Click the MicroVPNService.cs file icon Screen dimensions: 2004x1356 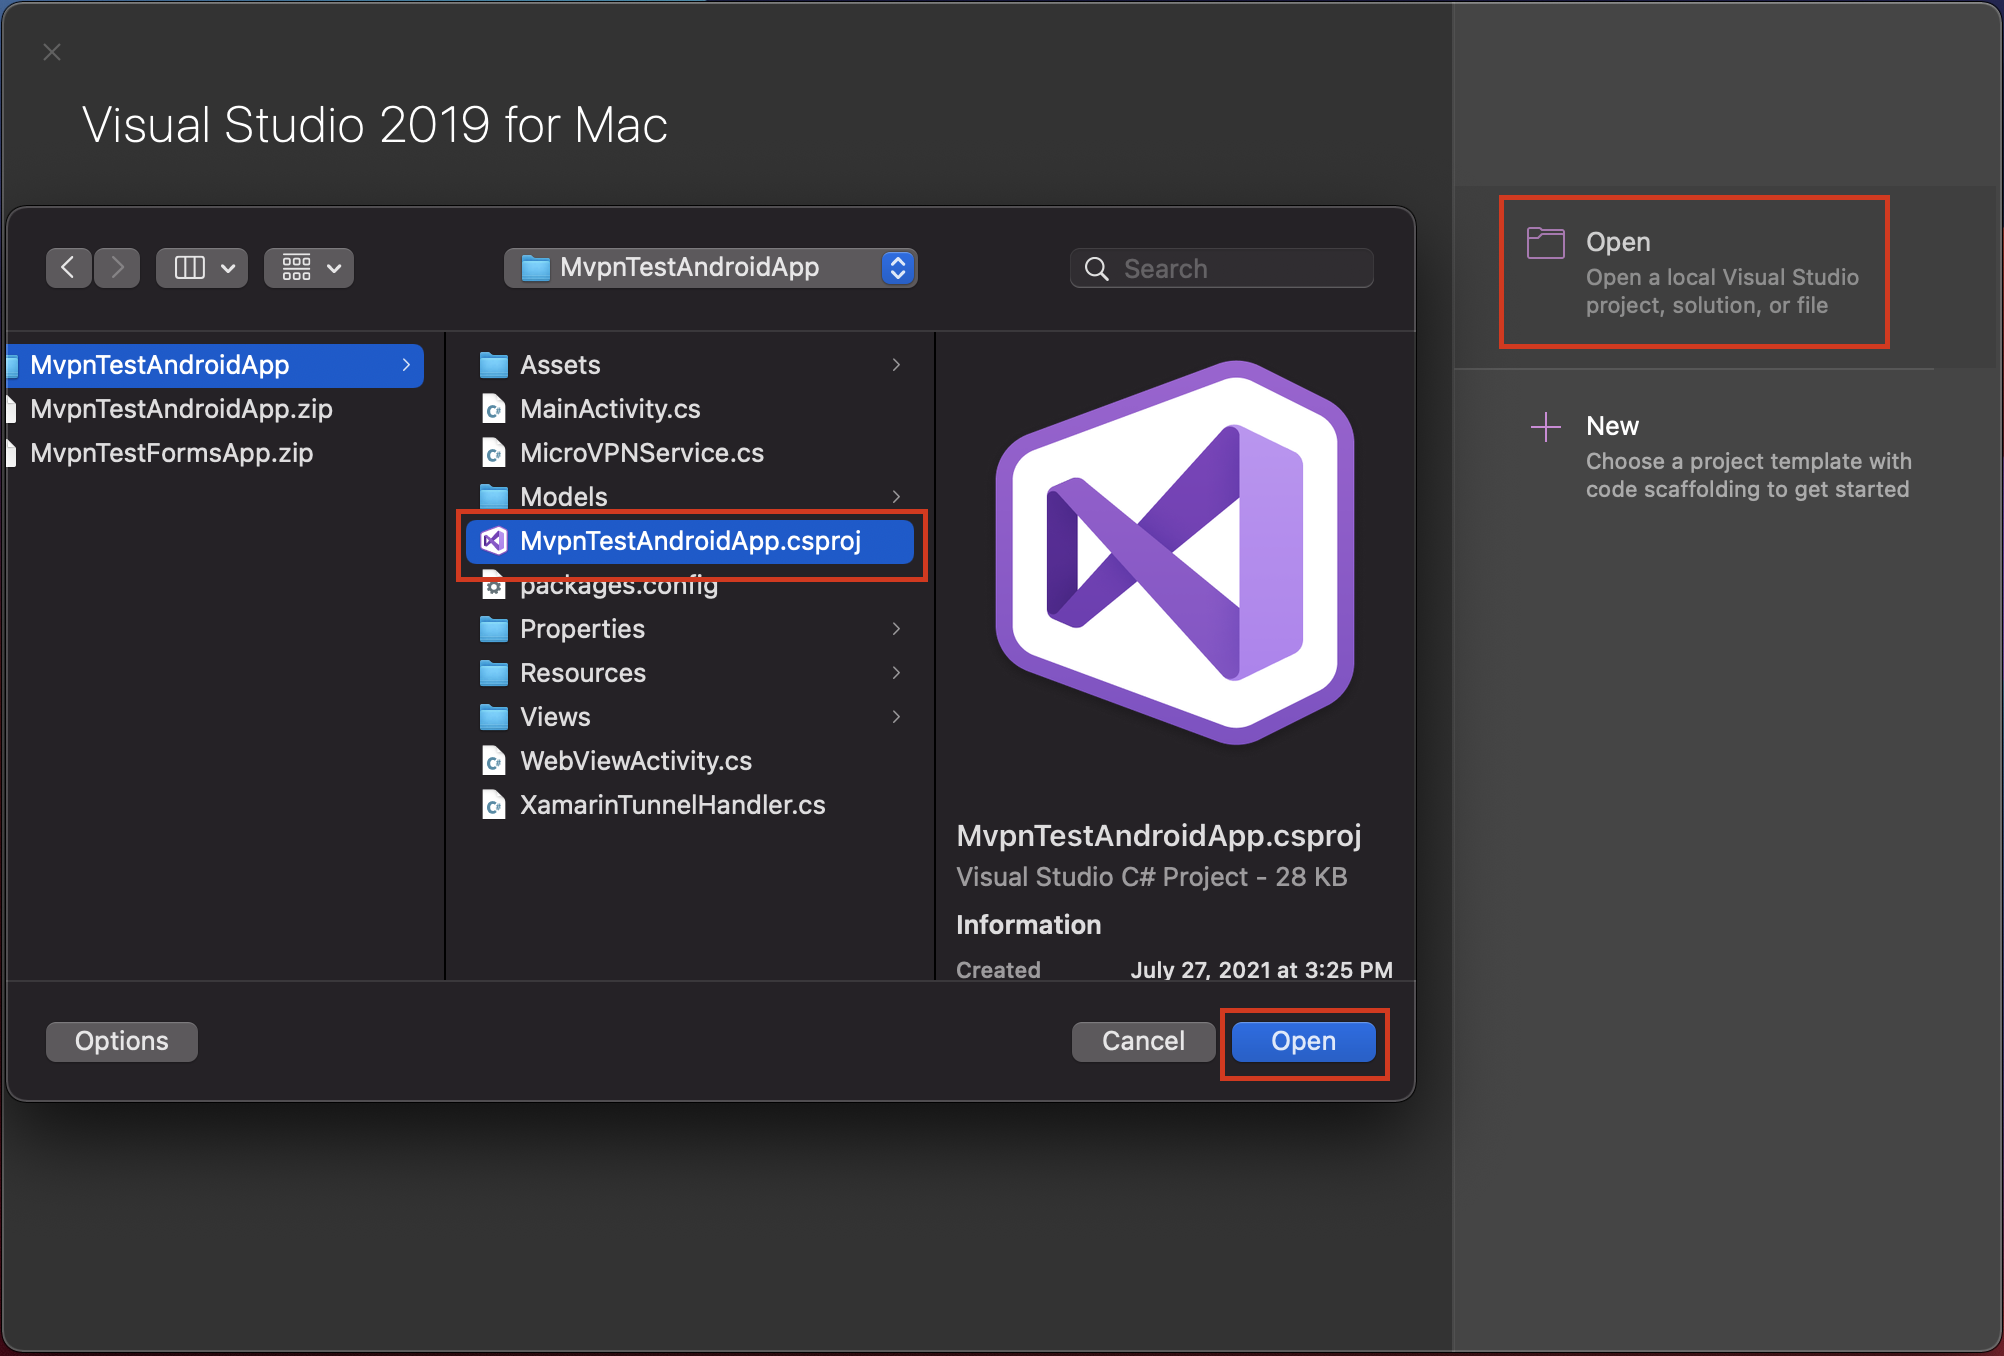494,453
